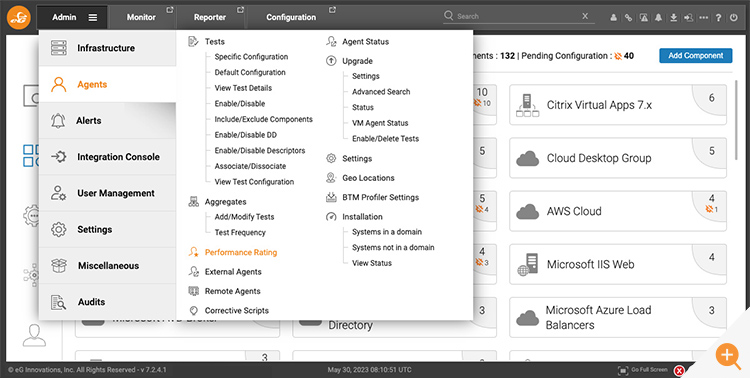This screenshot has height=378, width=750.
Task: Click the download icon in header
Action: click(673, 18)
